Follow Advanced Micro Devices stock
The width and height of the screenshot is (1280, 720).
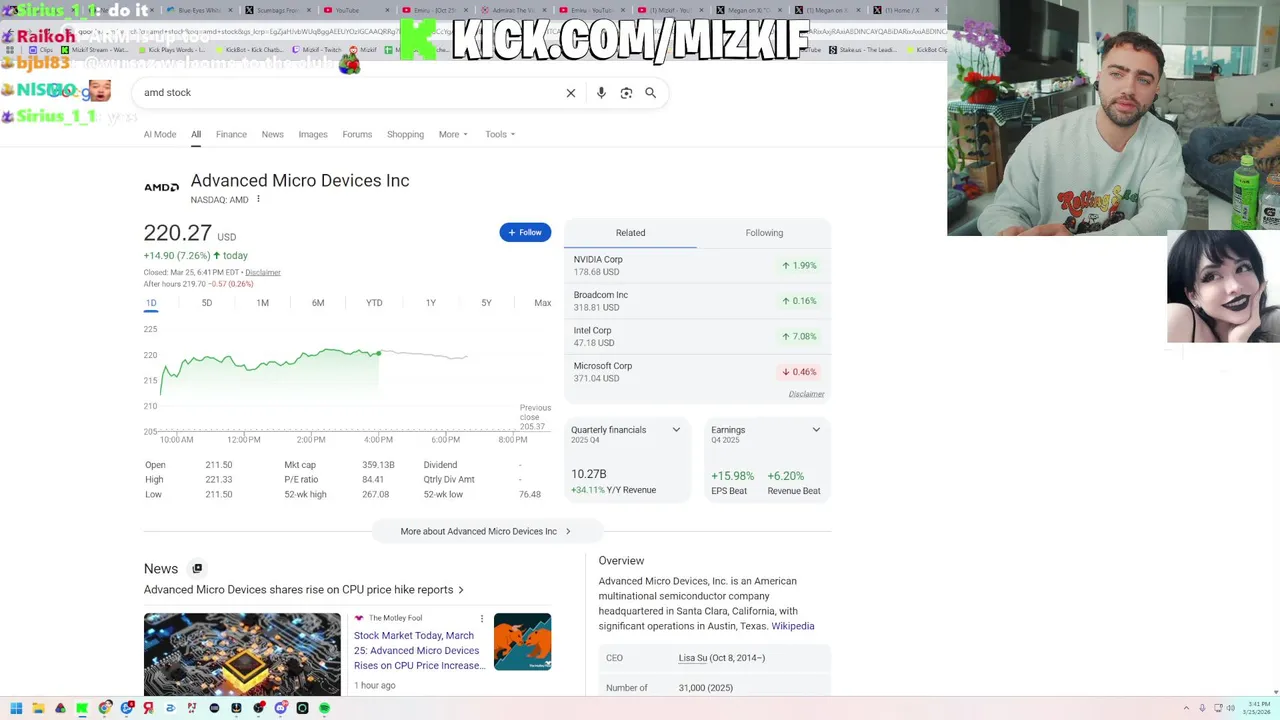525,233
